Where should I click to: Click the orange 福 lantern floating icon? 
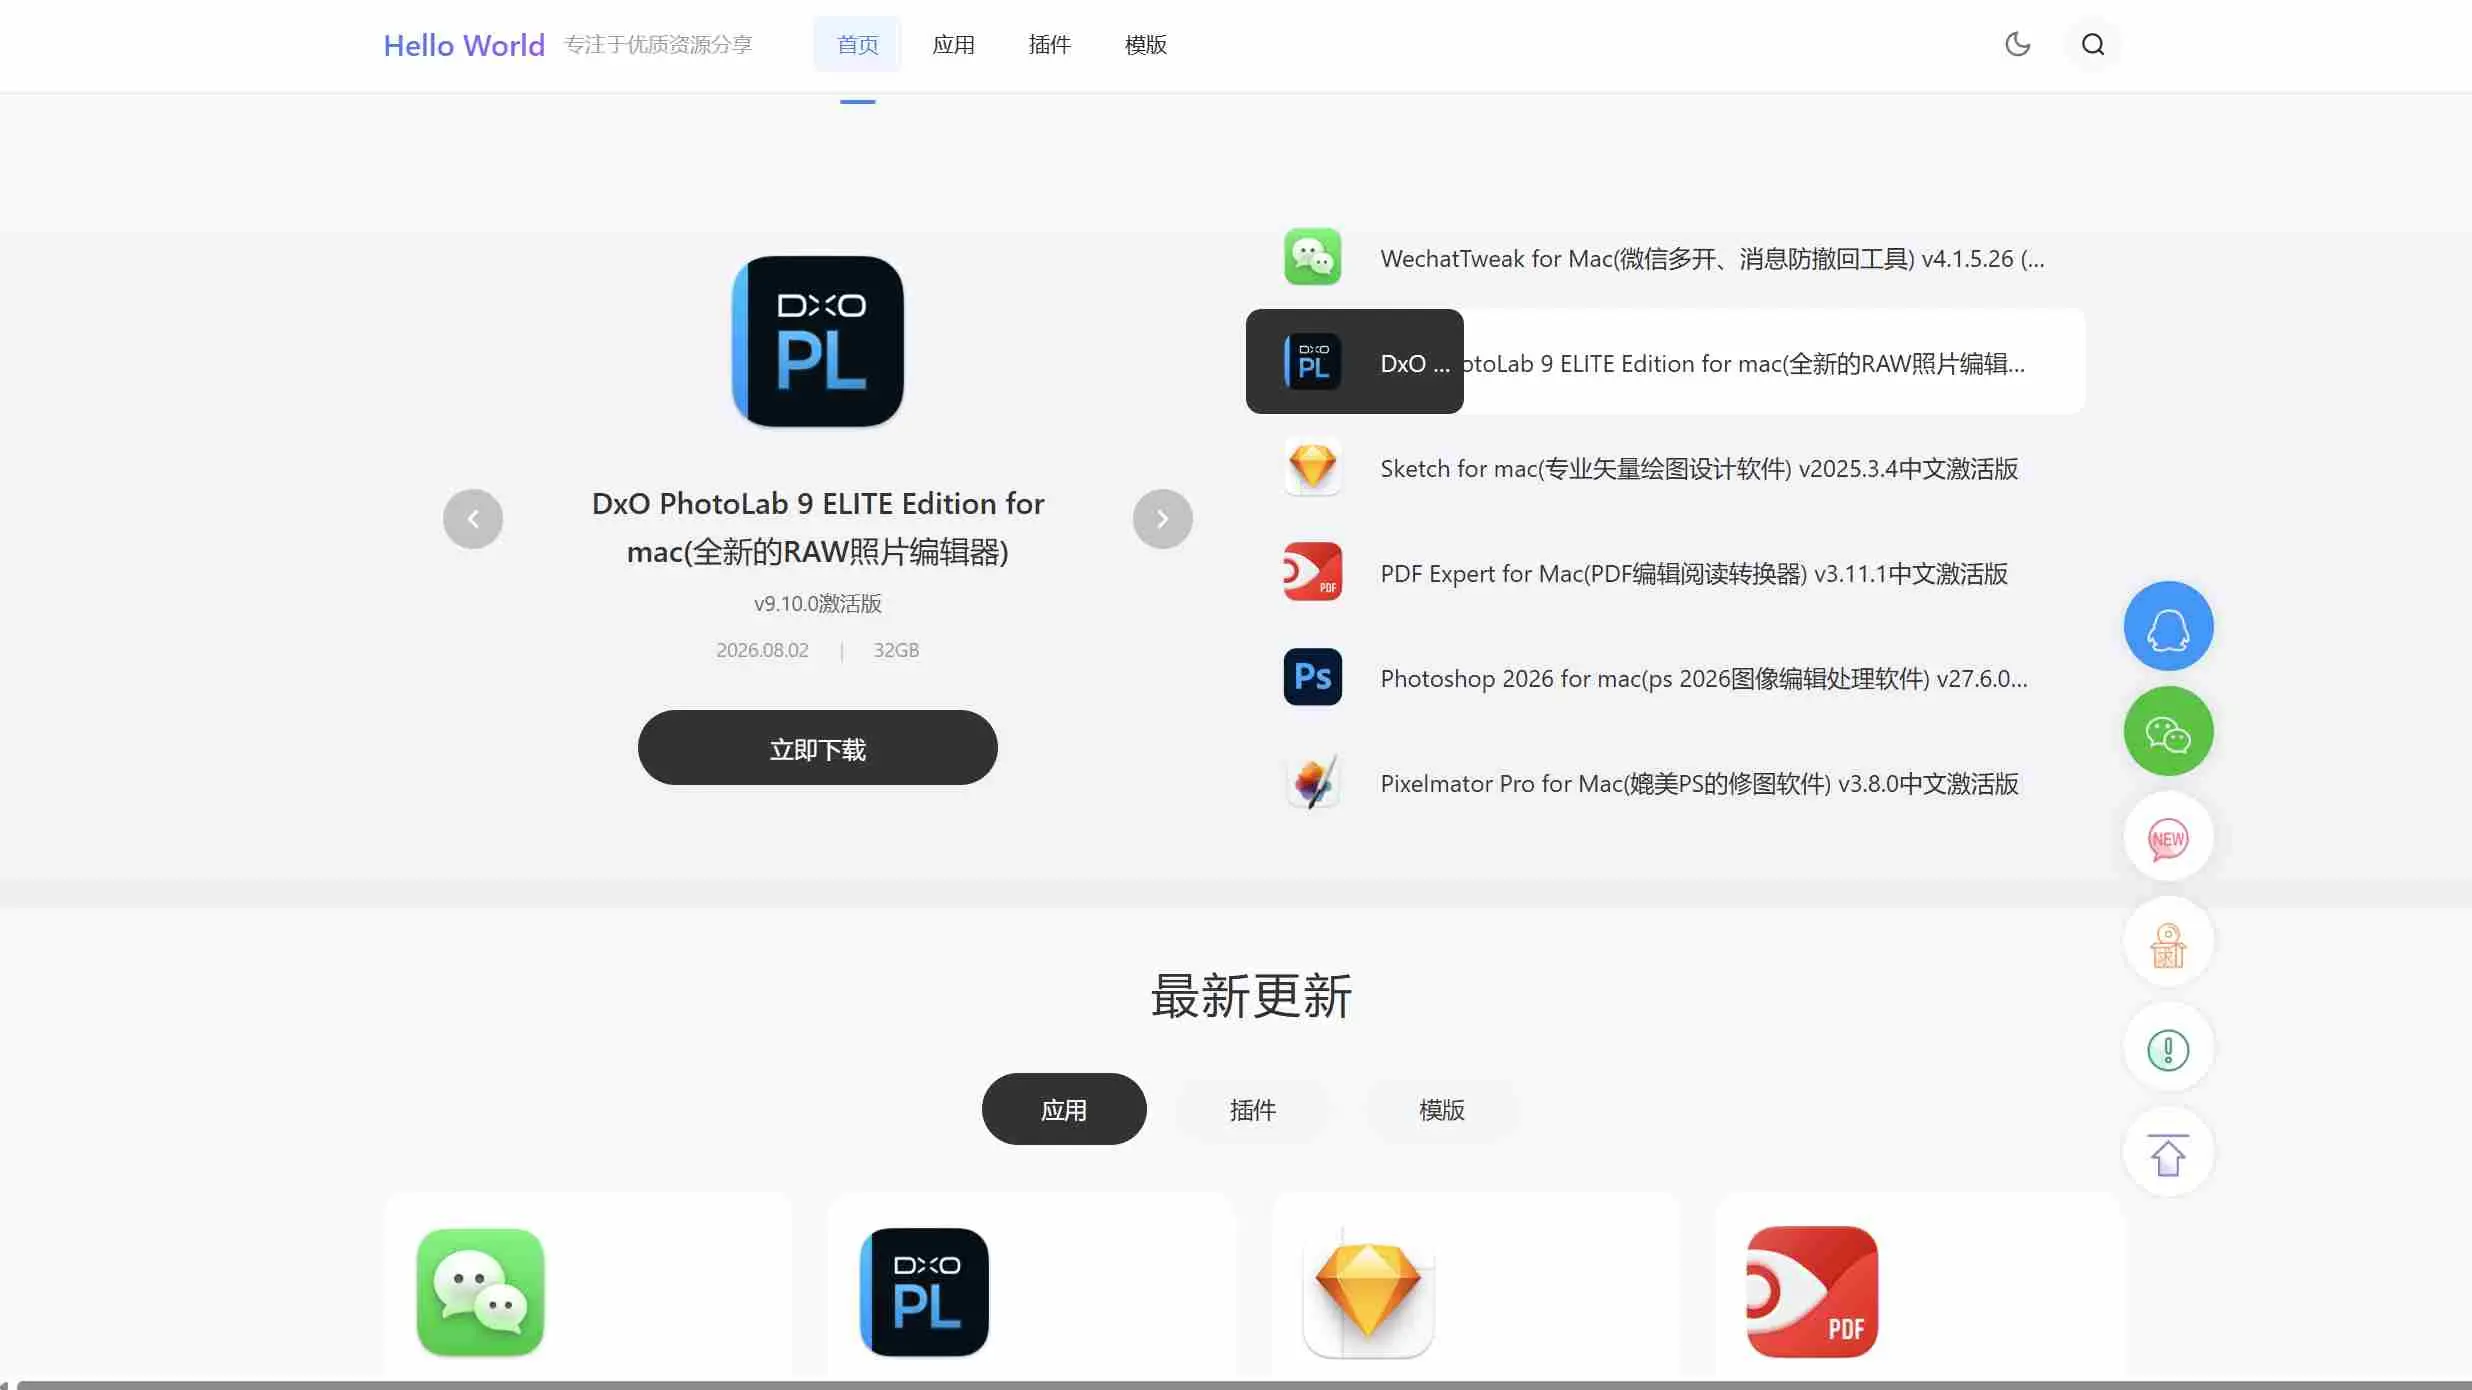2168,943
